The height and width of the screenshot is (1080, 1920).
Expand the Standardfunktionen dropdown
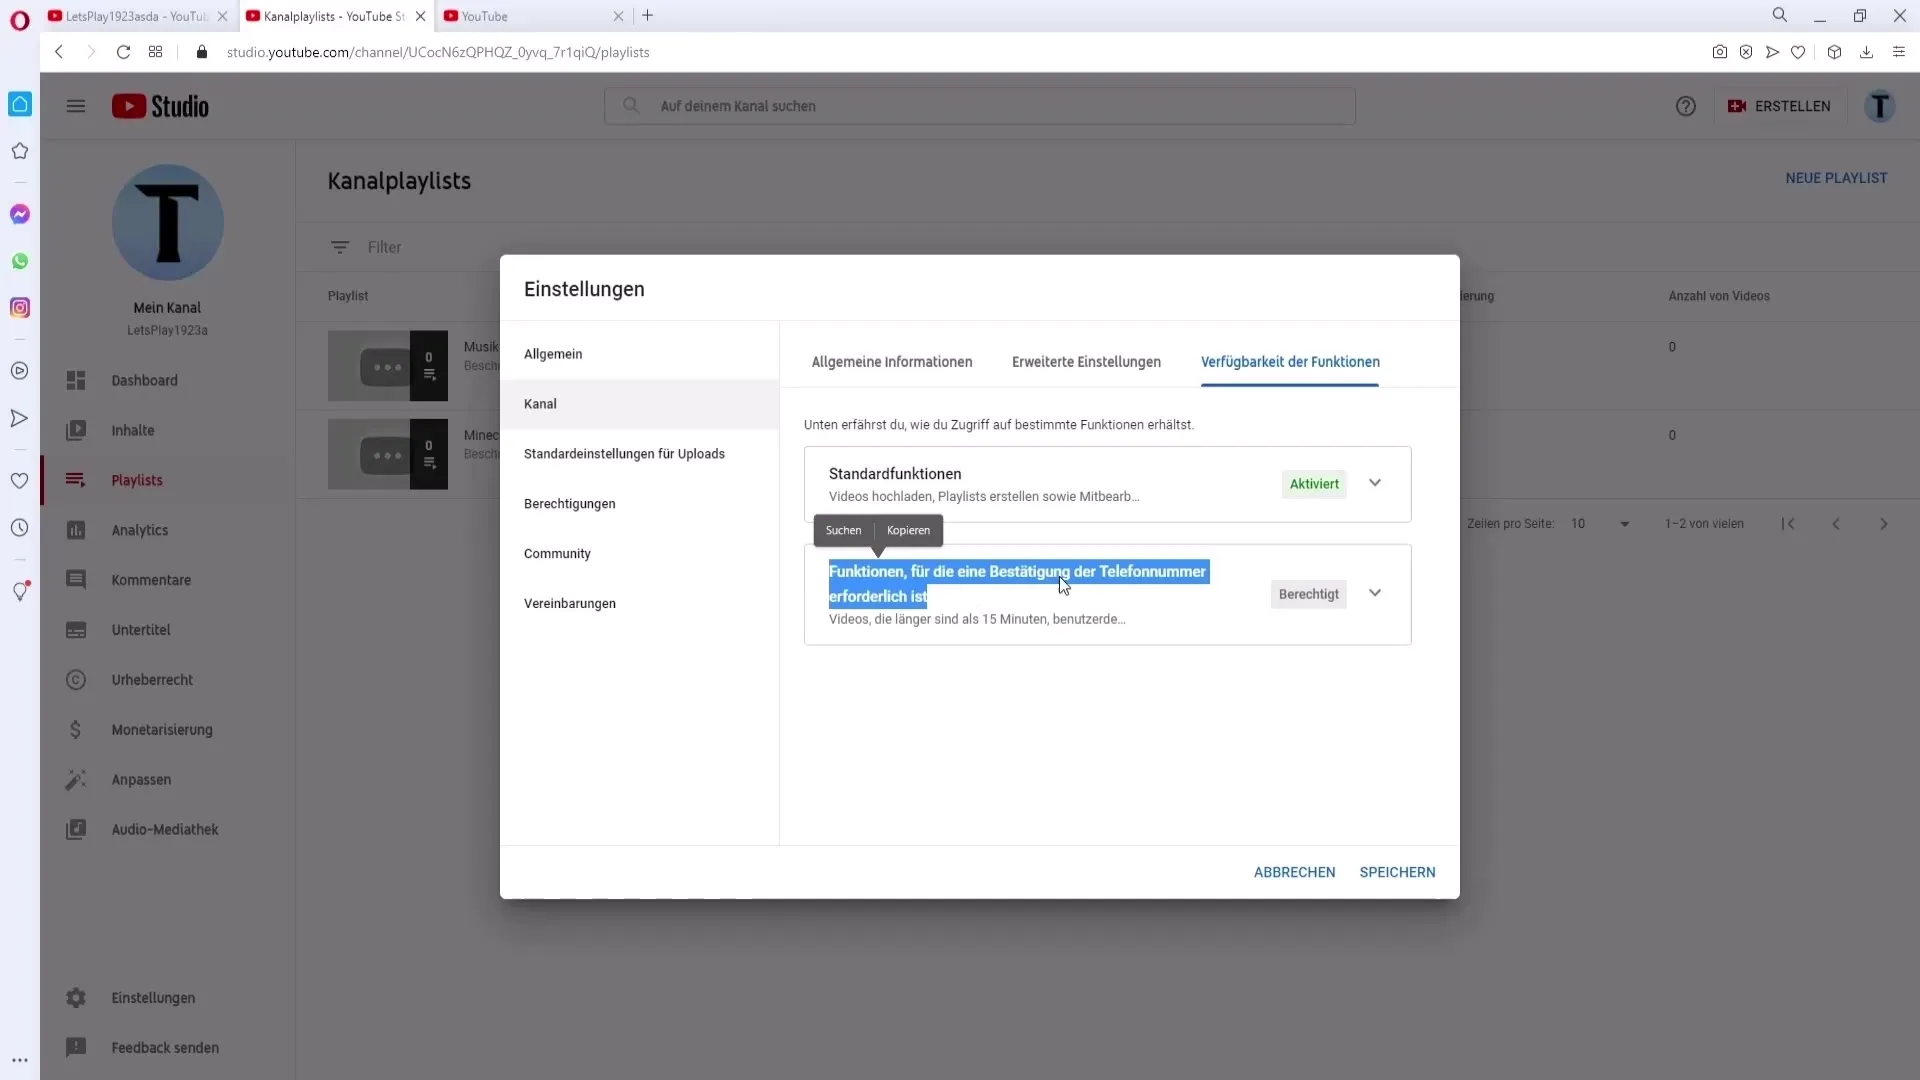1377,483
